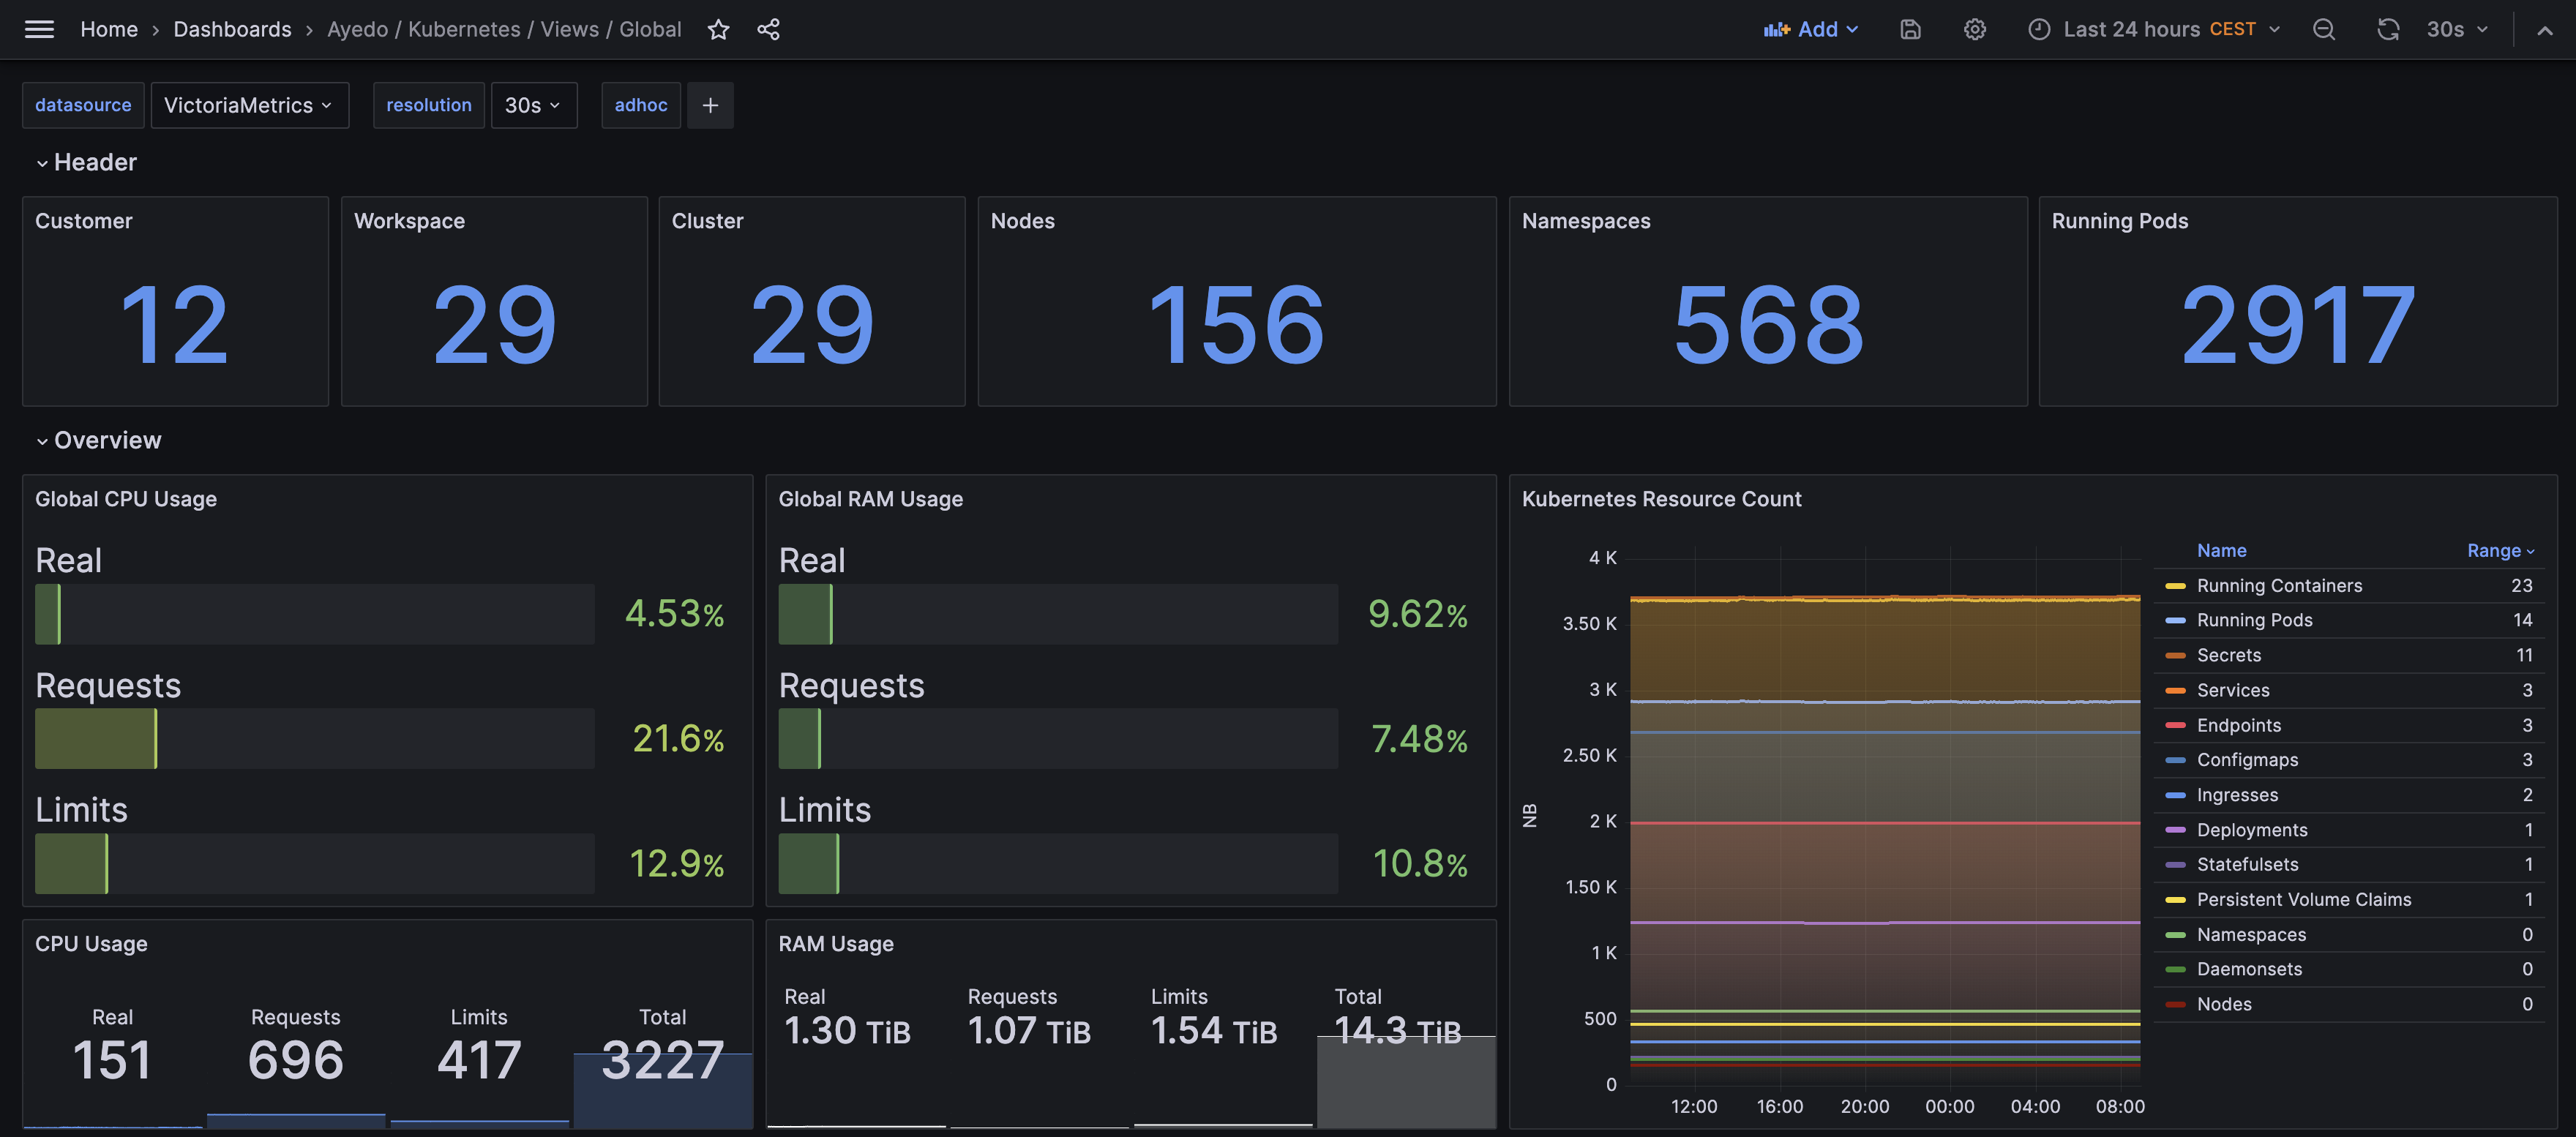Screen dimensions: 2576x1137
Task: Refresh the dashboard now
Action: tap(2387, 29)
